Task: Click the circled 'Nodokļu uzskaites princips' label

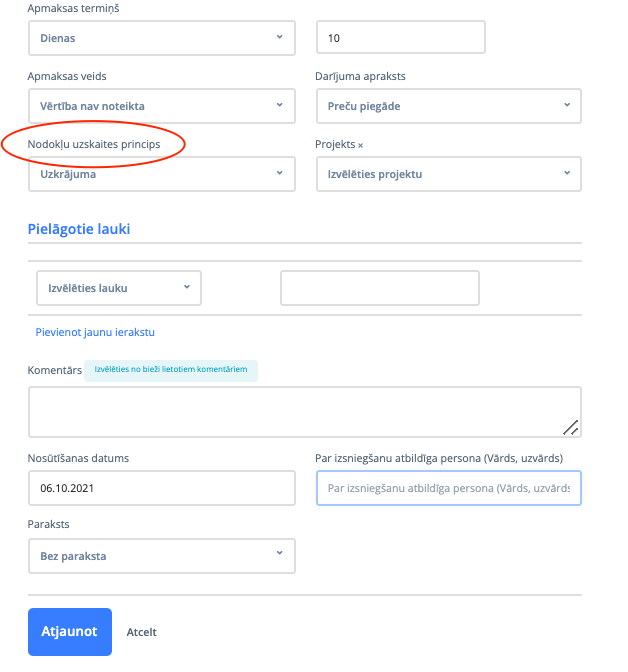Action: (94, 145)
